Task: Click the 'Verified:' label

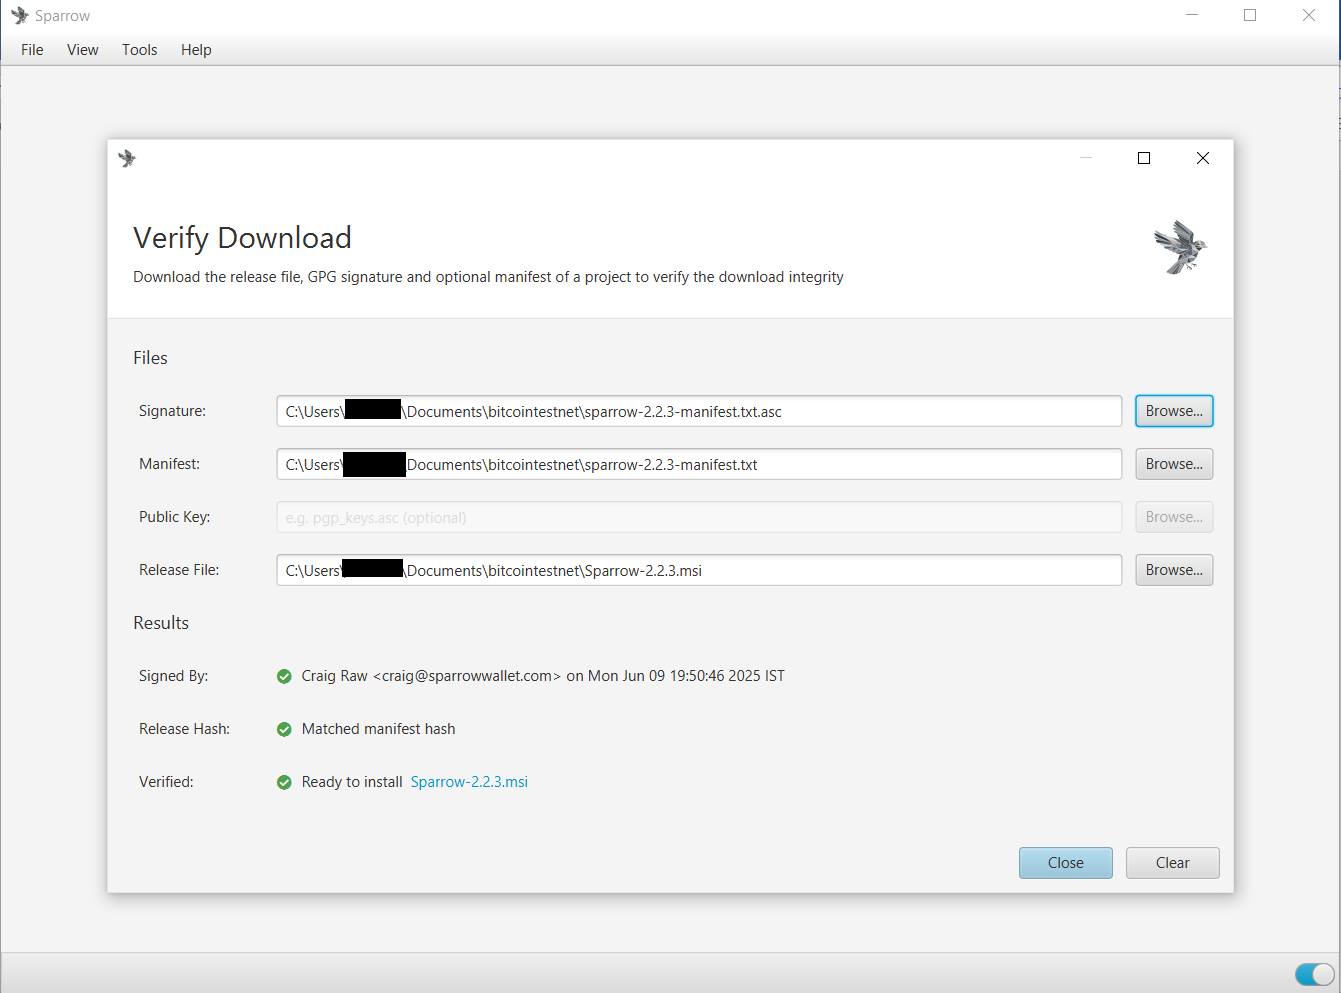Action: tap(166, 782)
